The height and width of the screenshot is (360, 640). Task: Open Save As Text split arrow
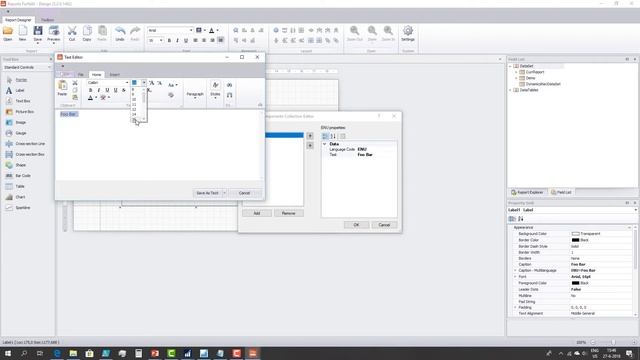pyautogui.click(x=224, y=193)
